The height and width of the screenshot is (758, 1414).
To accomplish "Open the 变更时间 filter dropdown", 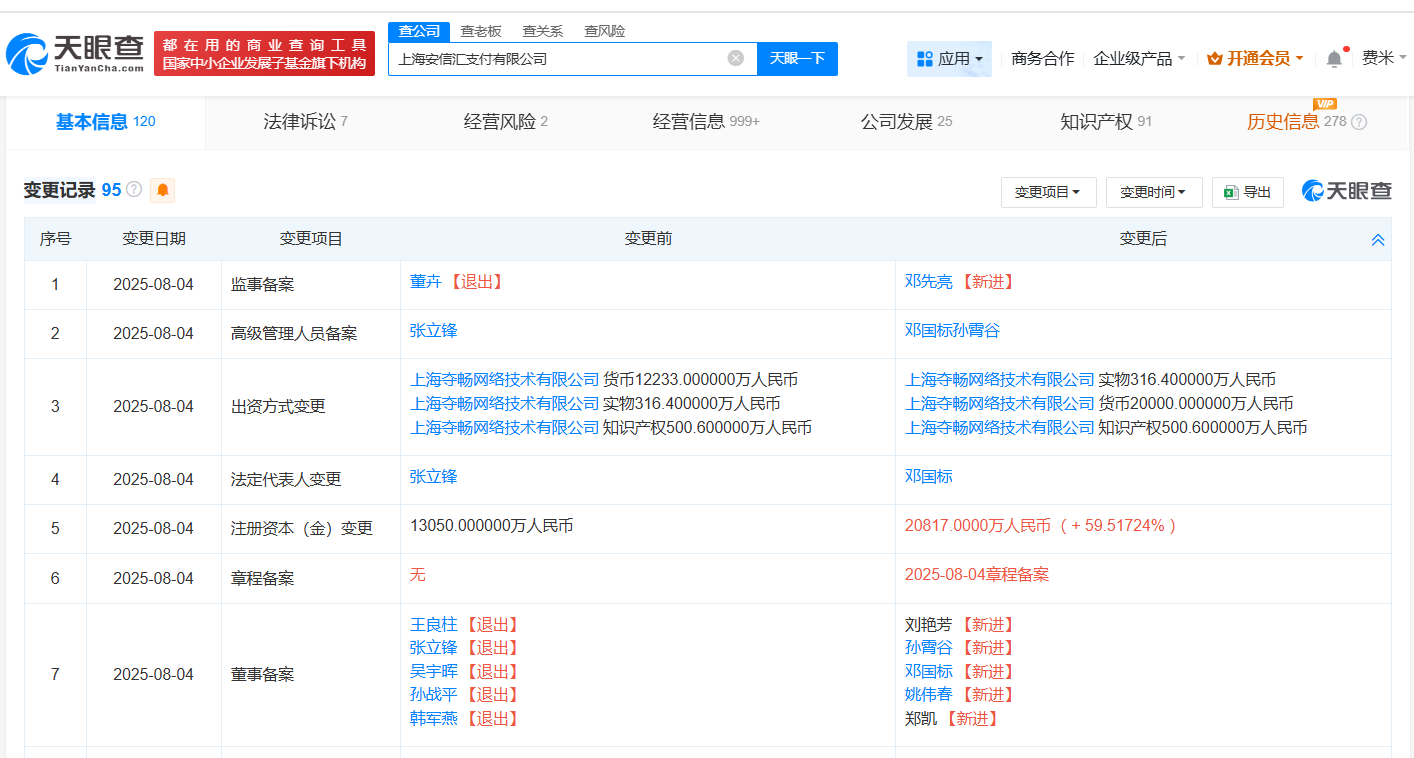I will (1154, 192).
